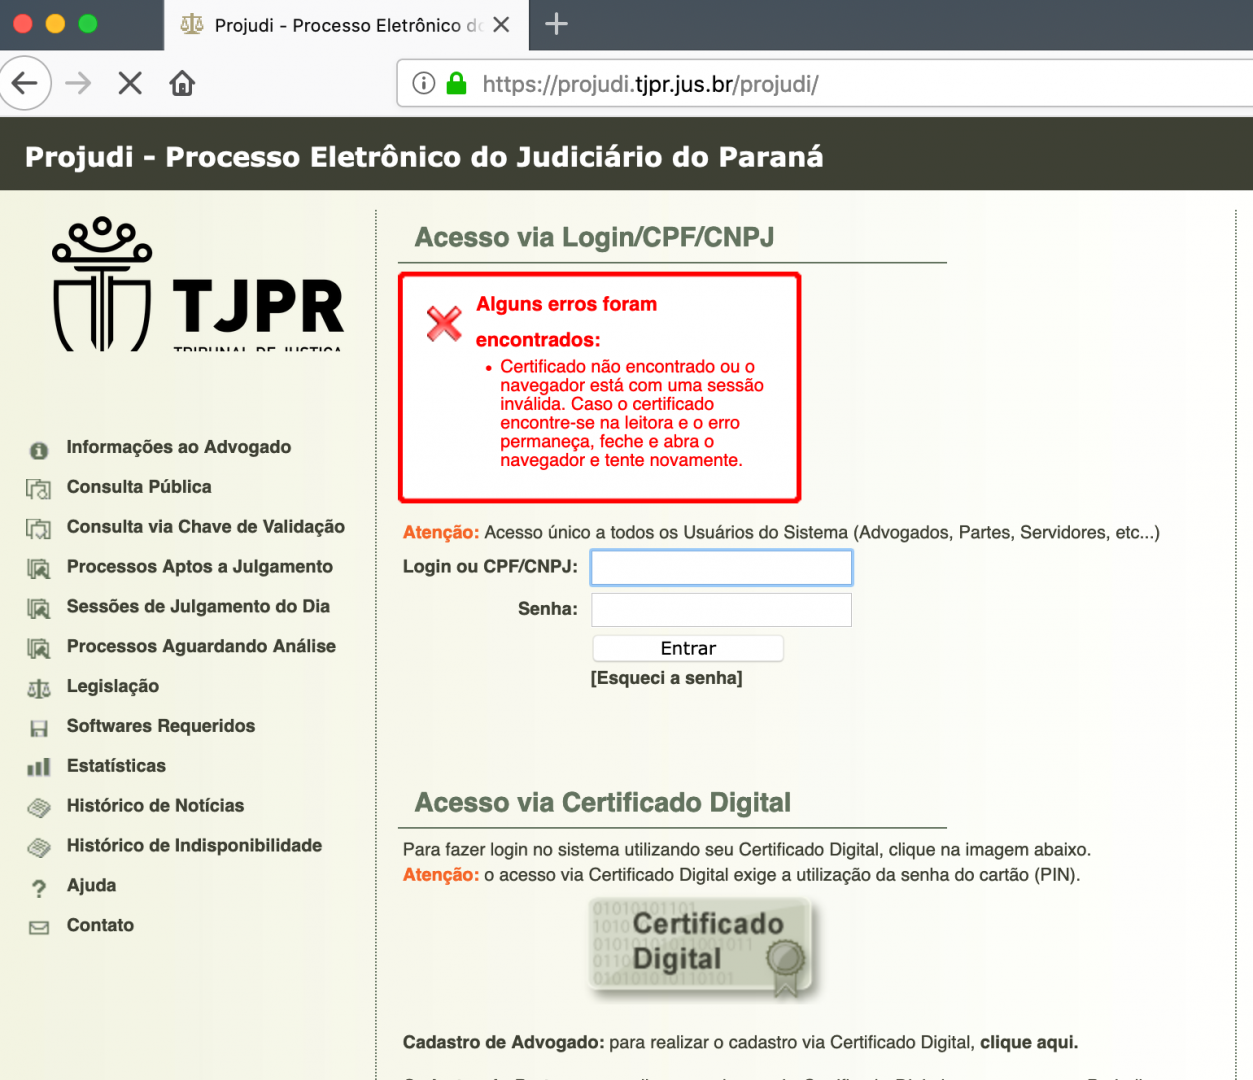This screenshot has height=1080, width=1253.
Task: Click the 'Certificado não encontrado' error message
Action: tap(632, 414)
